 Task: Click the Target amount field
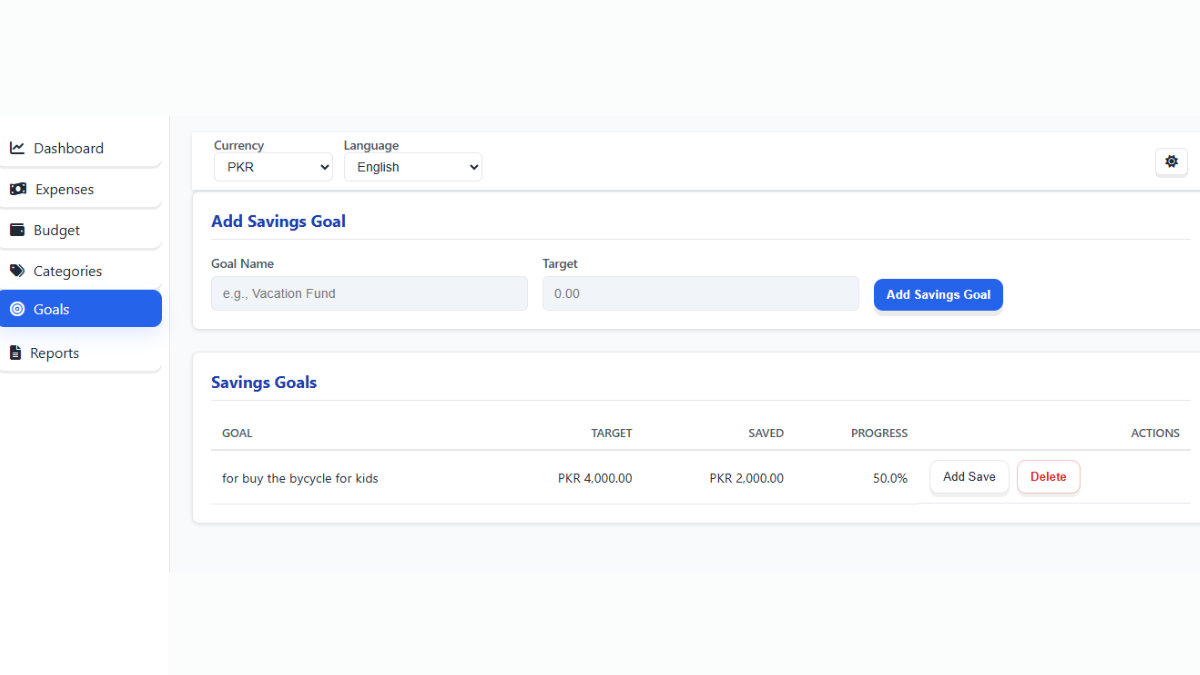pyautogui.click(x=700, y=293)
